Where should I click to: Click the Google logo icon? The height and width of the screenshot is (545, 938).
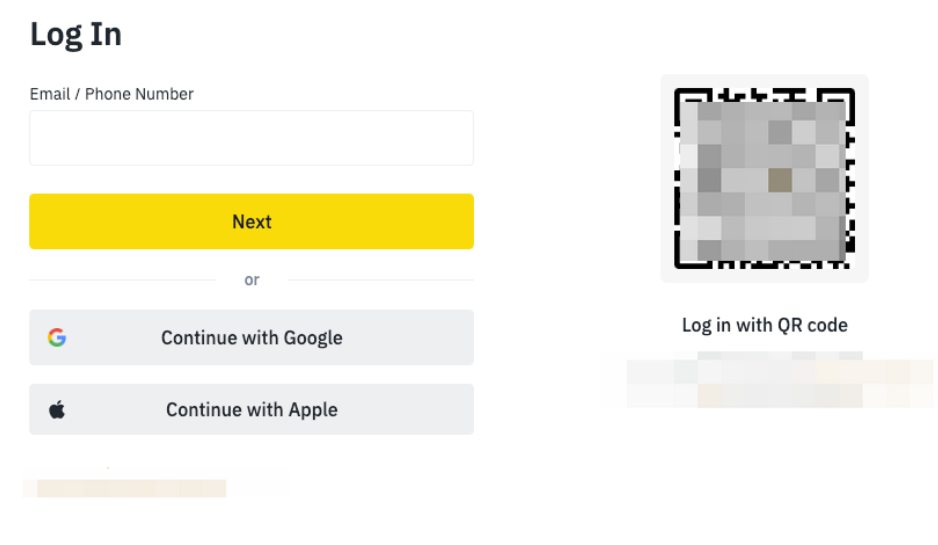coord(57,338)
